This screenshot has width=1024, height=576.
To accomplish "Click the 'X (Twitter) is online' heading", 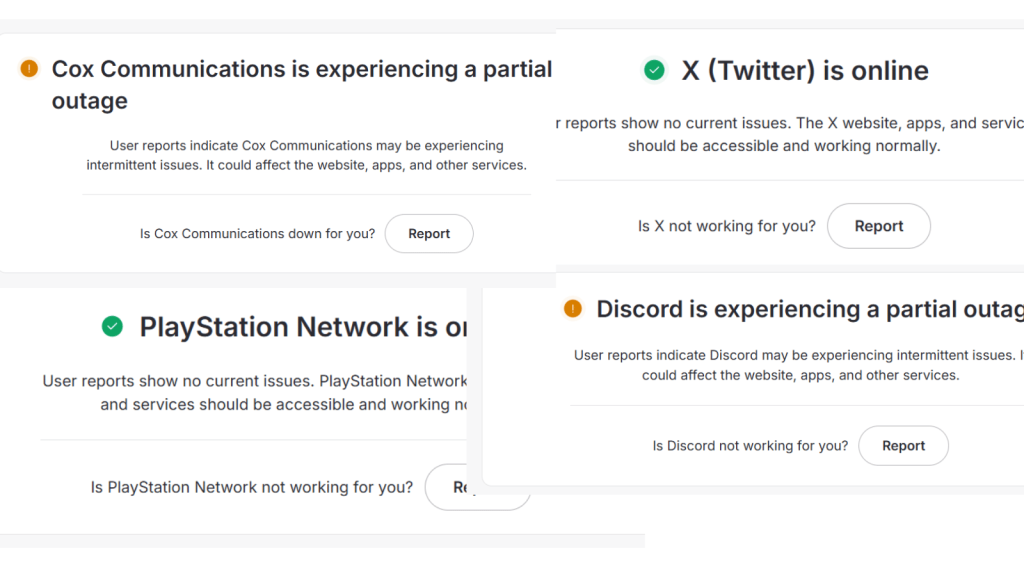I will 805,71.
